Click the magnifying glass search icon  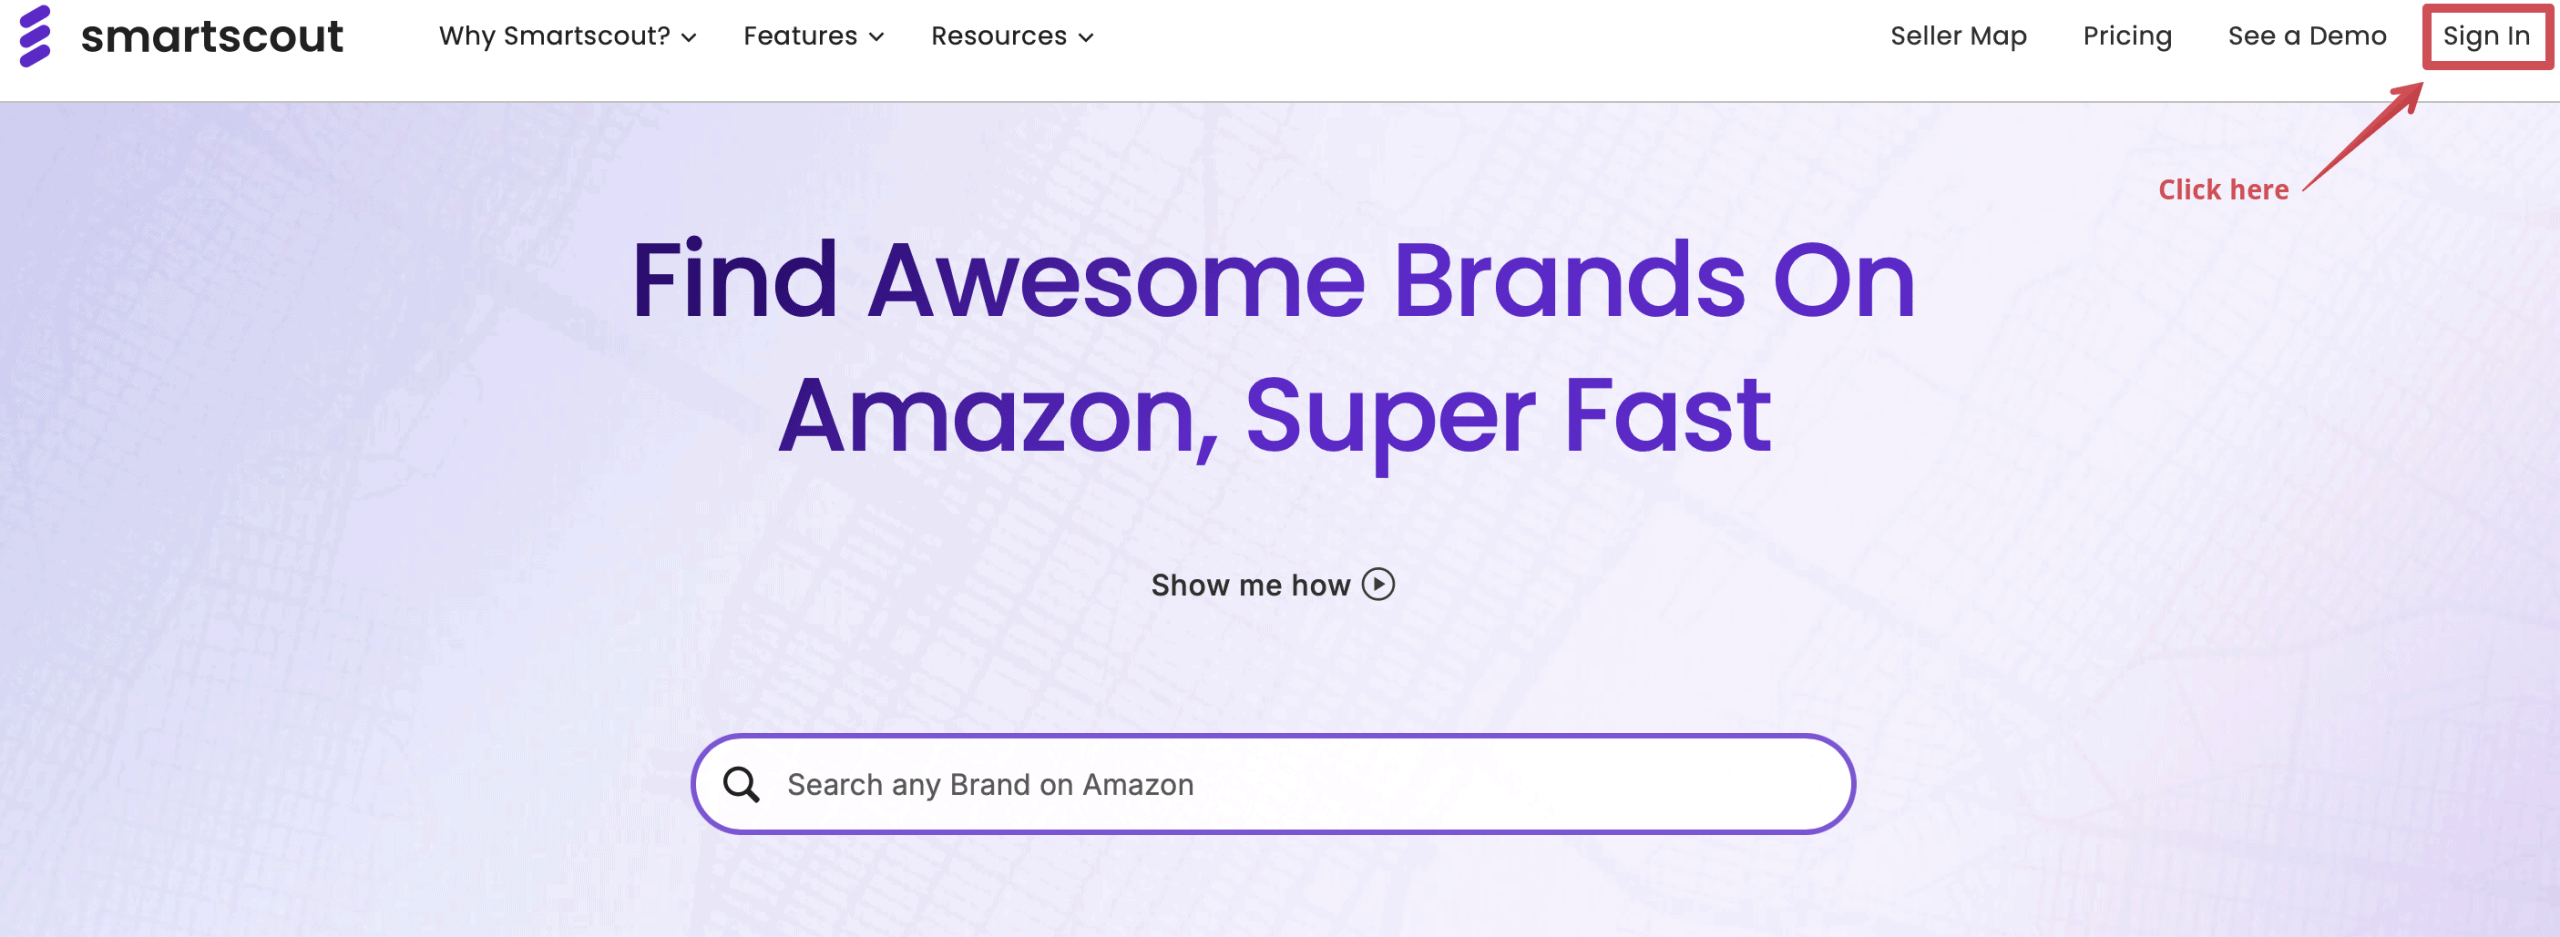(741, 785)
